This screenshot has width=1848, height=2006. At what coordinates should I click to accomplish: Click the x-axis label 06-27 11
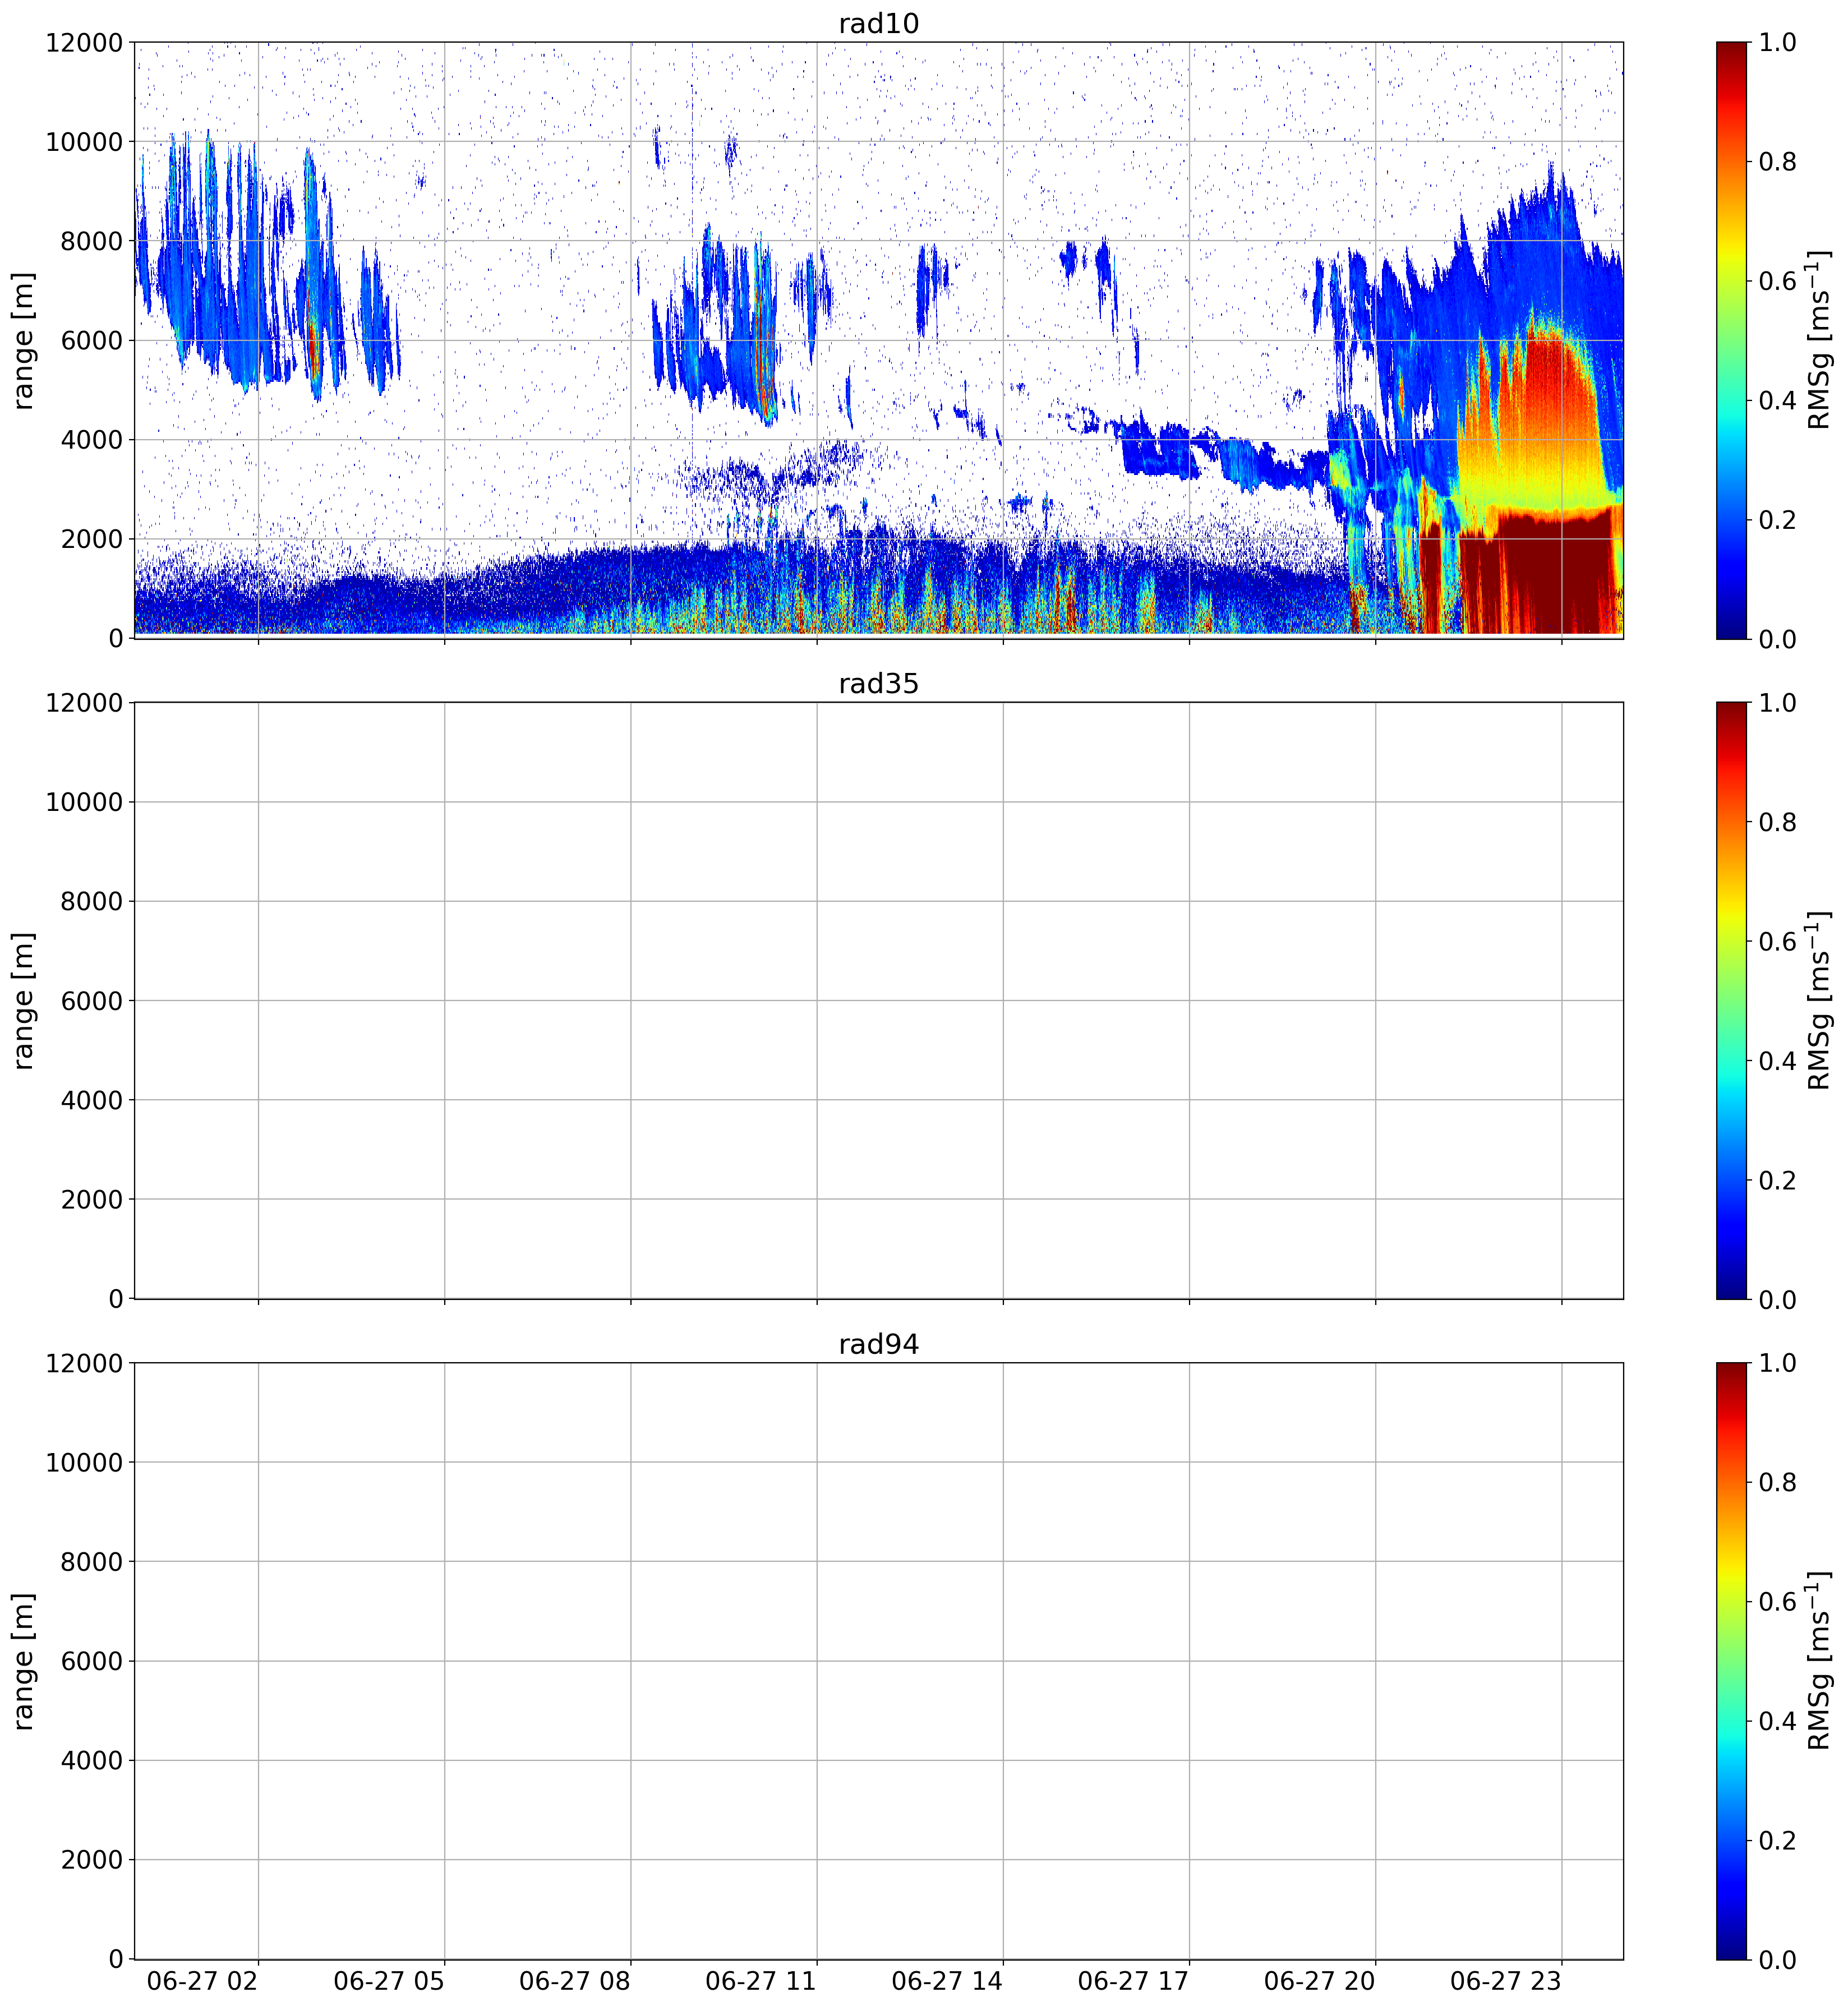(x=760, y=1981)
